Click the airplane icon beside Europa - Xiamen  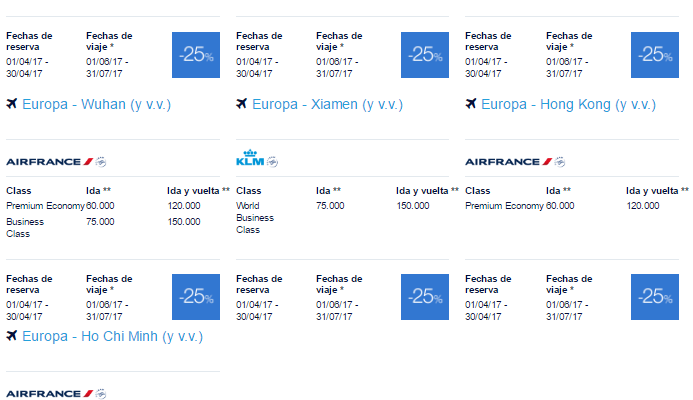[x=241, y=104]
